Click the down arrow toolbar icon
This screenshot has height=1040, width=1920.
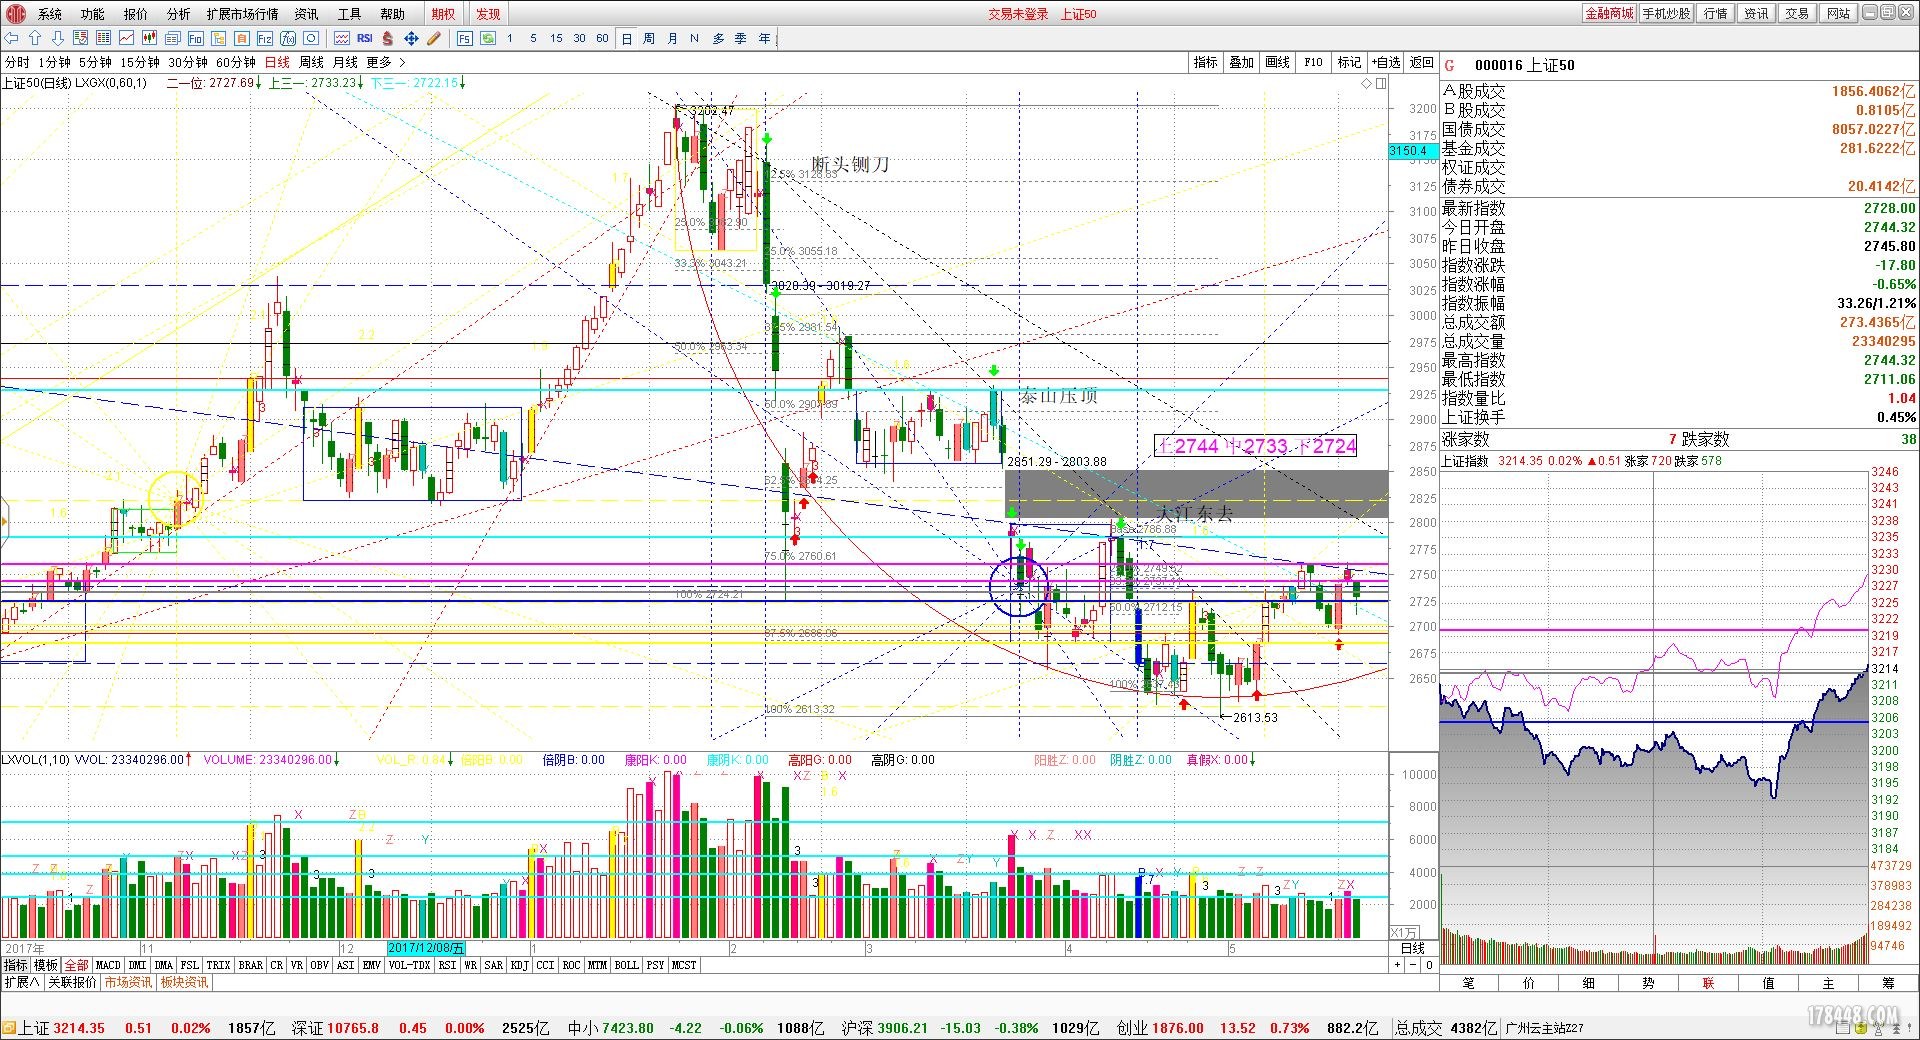pyautogui.click(x=57, y=38)
